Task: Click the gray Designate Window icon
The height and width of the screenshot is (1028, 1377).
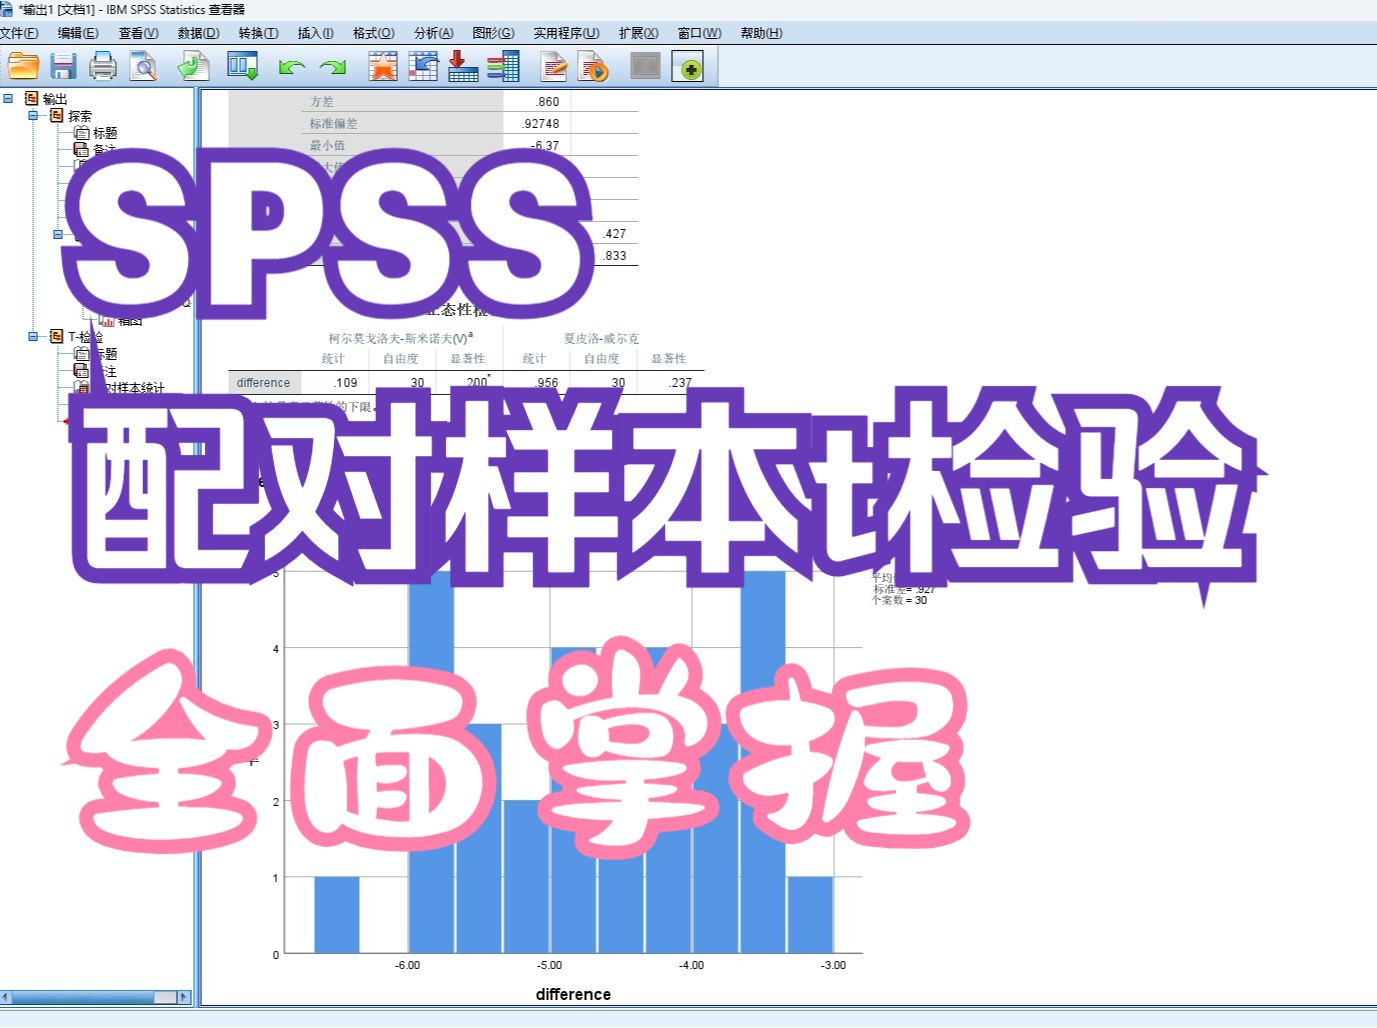Action: pos(645,67)
